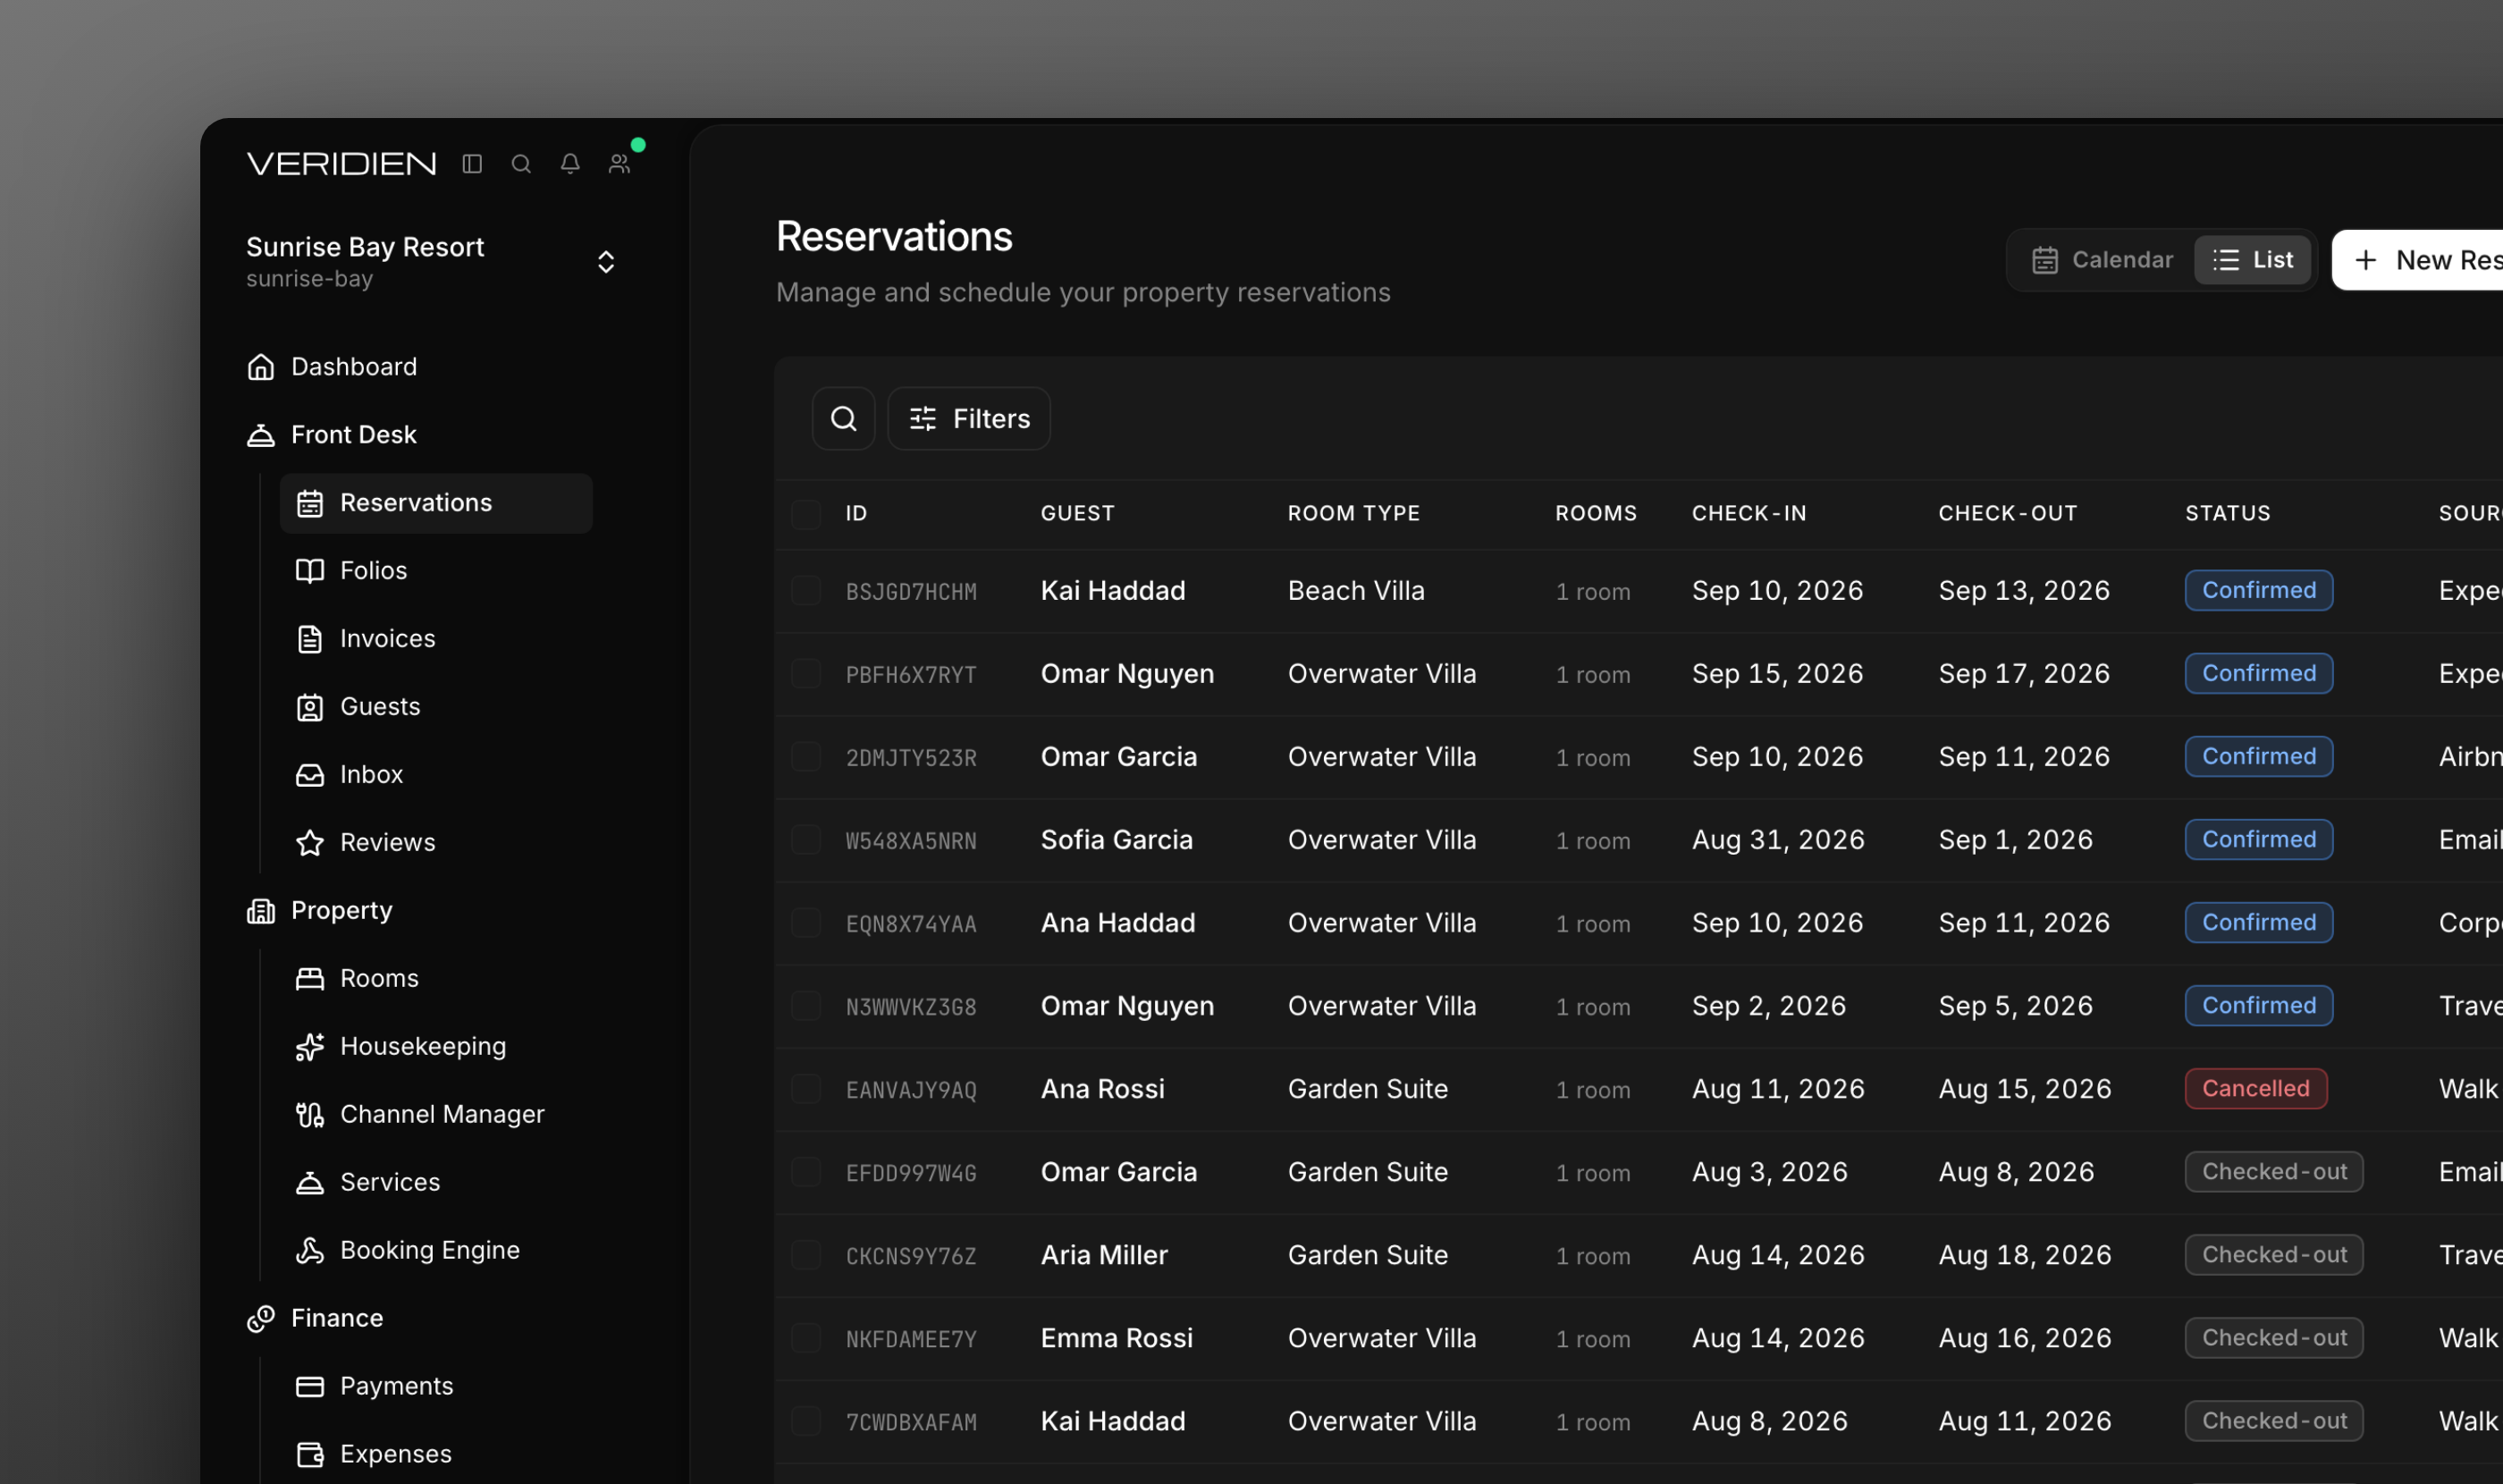This screenshot has width=2503, height=1484.
Task: Select the W548XA5NRN reservation checkbox
Action: 806,840
